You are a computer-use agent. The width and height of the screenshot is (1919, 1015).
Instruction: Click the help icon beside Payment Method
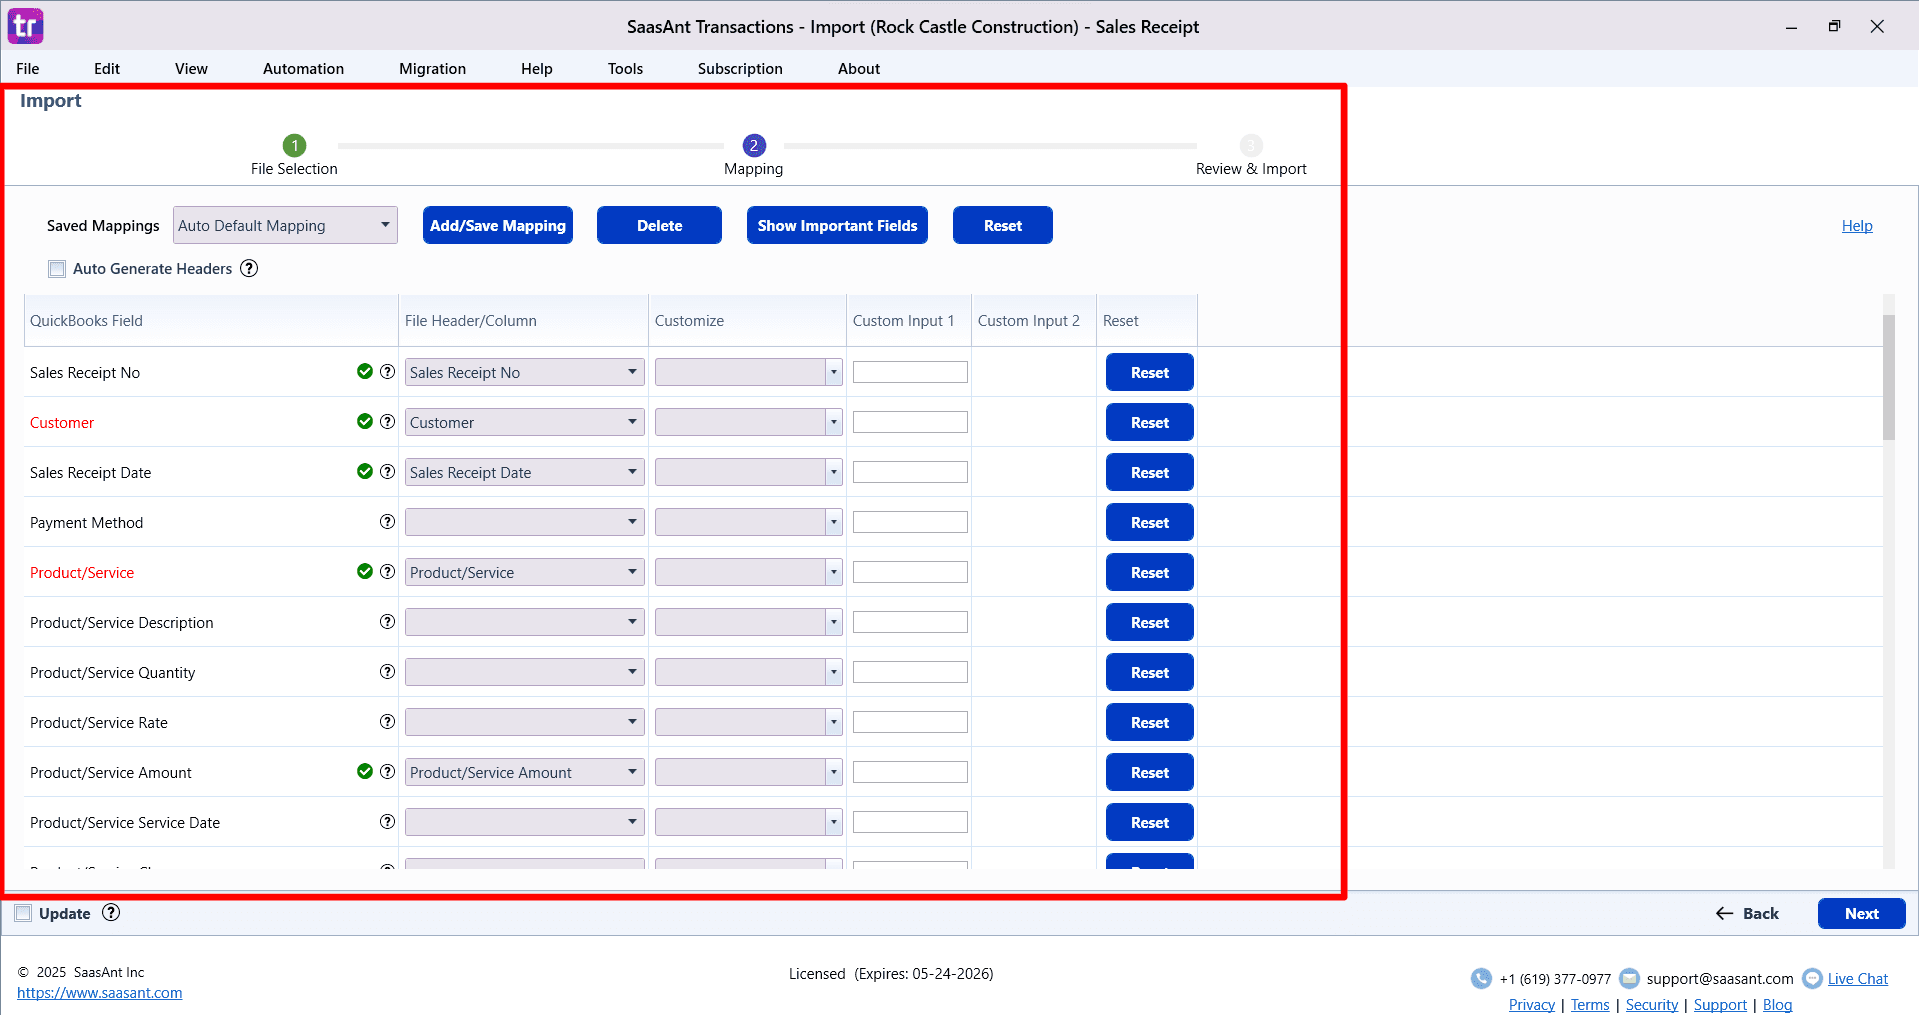click(387, 522)
